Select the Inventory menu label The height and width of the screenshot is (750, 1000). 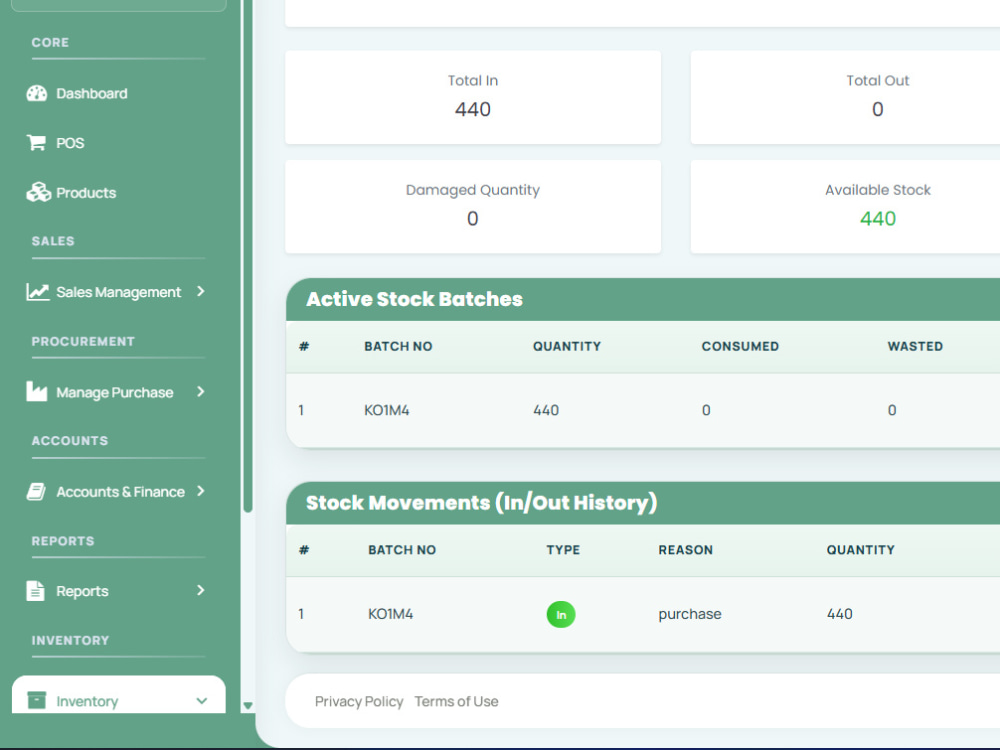pyautogui.click(x=87, y=702)
